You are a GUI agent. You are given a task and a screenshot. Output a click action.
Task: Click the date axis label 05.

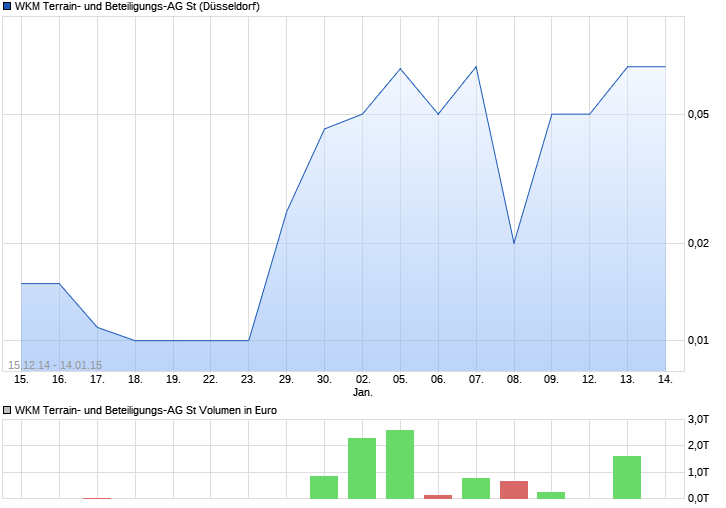[x=400, y=379]
